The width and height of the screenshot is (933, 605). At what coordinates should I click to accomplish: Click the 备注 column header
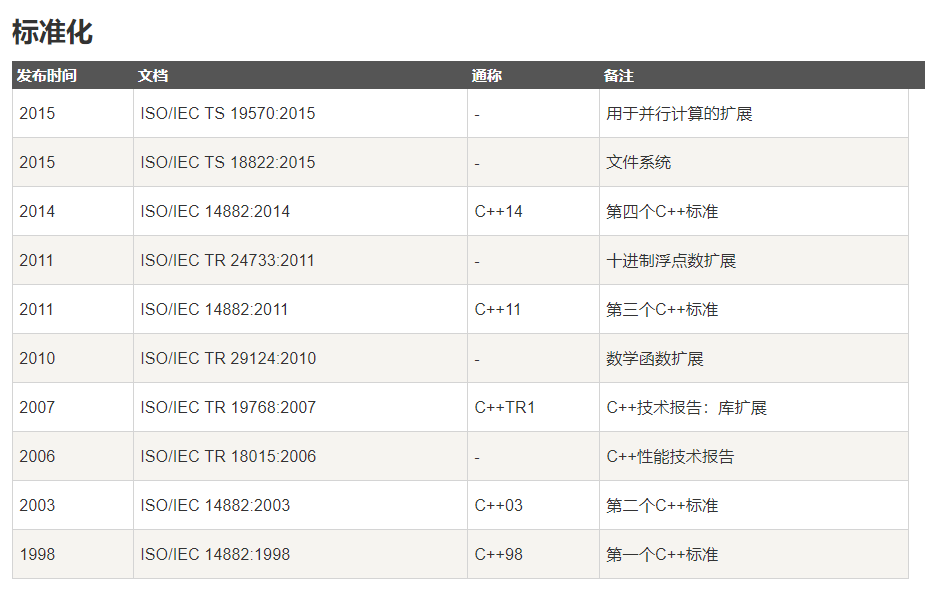(619, 76)
